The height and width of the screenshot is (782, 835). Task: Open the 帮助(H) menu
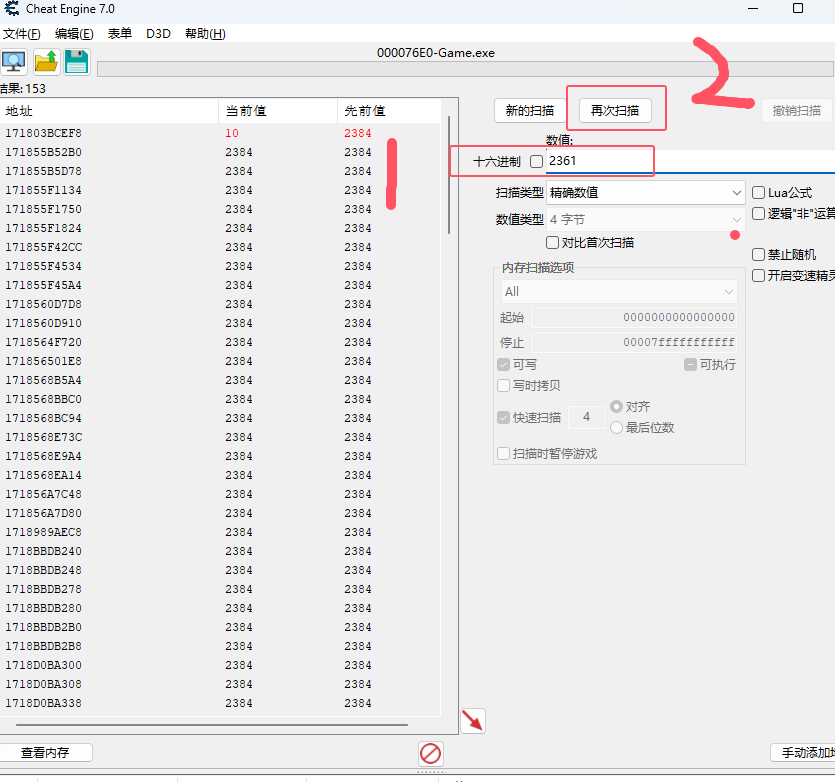point(205,34)
